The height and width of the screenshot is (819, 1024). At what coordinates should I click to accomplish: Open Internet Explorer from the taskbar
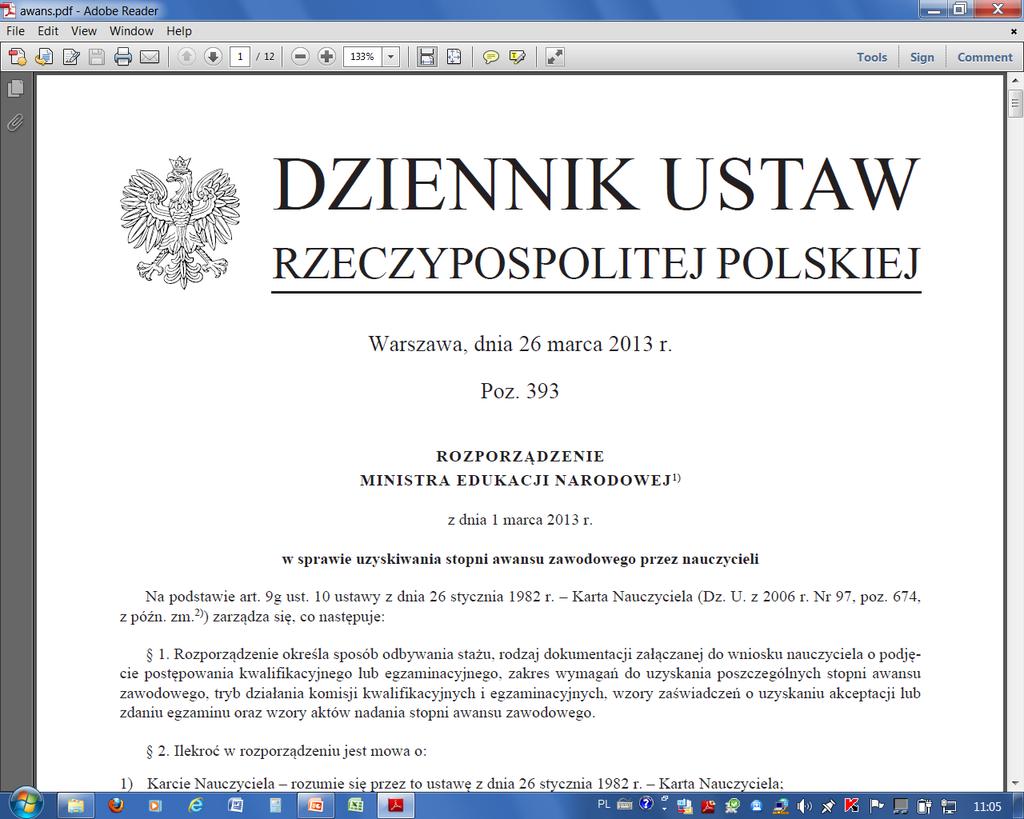195,805
